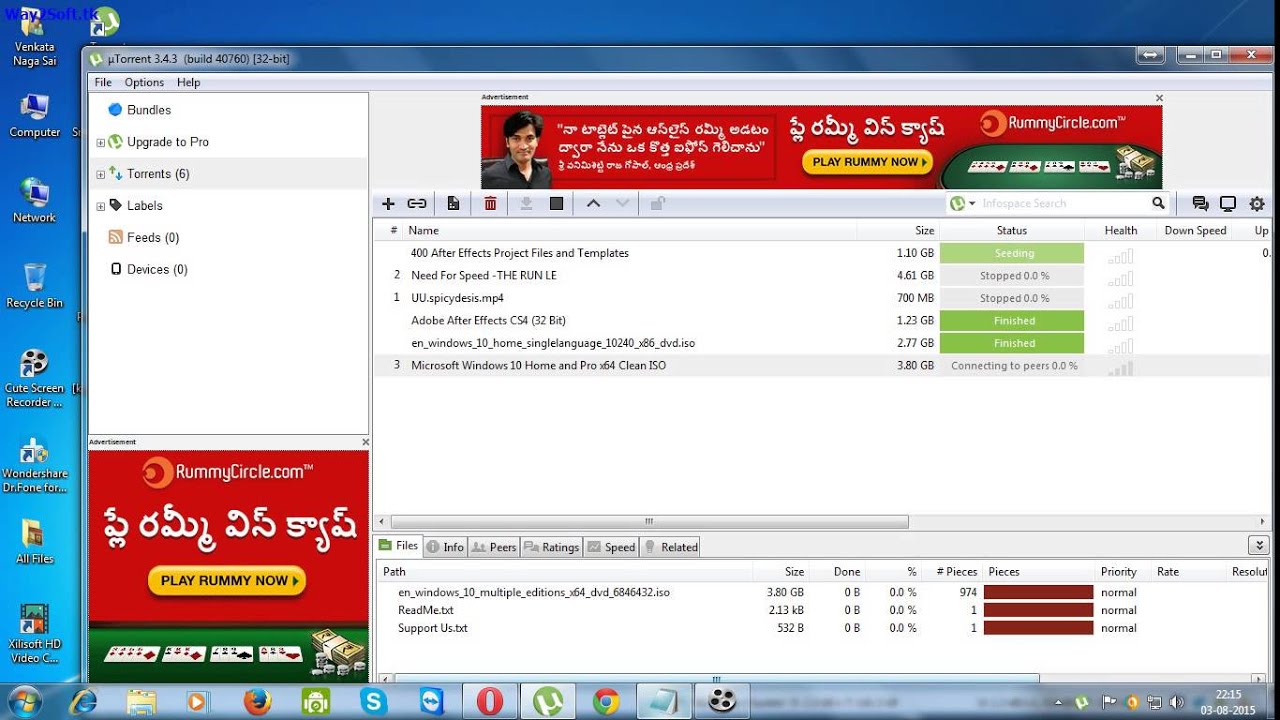Launch Firefox from the taskbar
Image resolution: width=1280 pixels, height=720 pixels.
(x=257, y=702)
